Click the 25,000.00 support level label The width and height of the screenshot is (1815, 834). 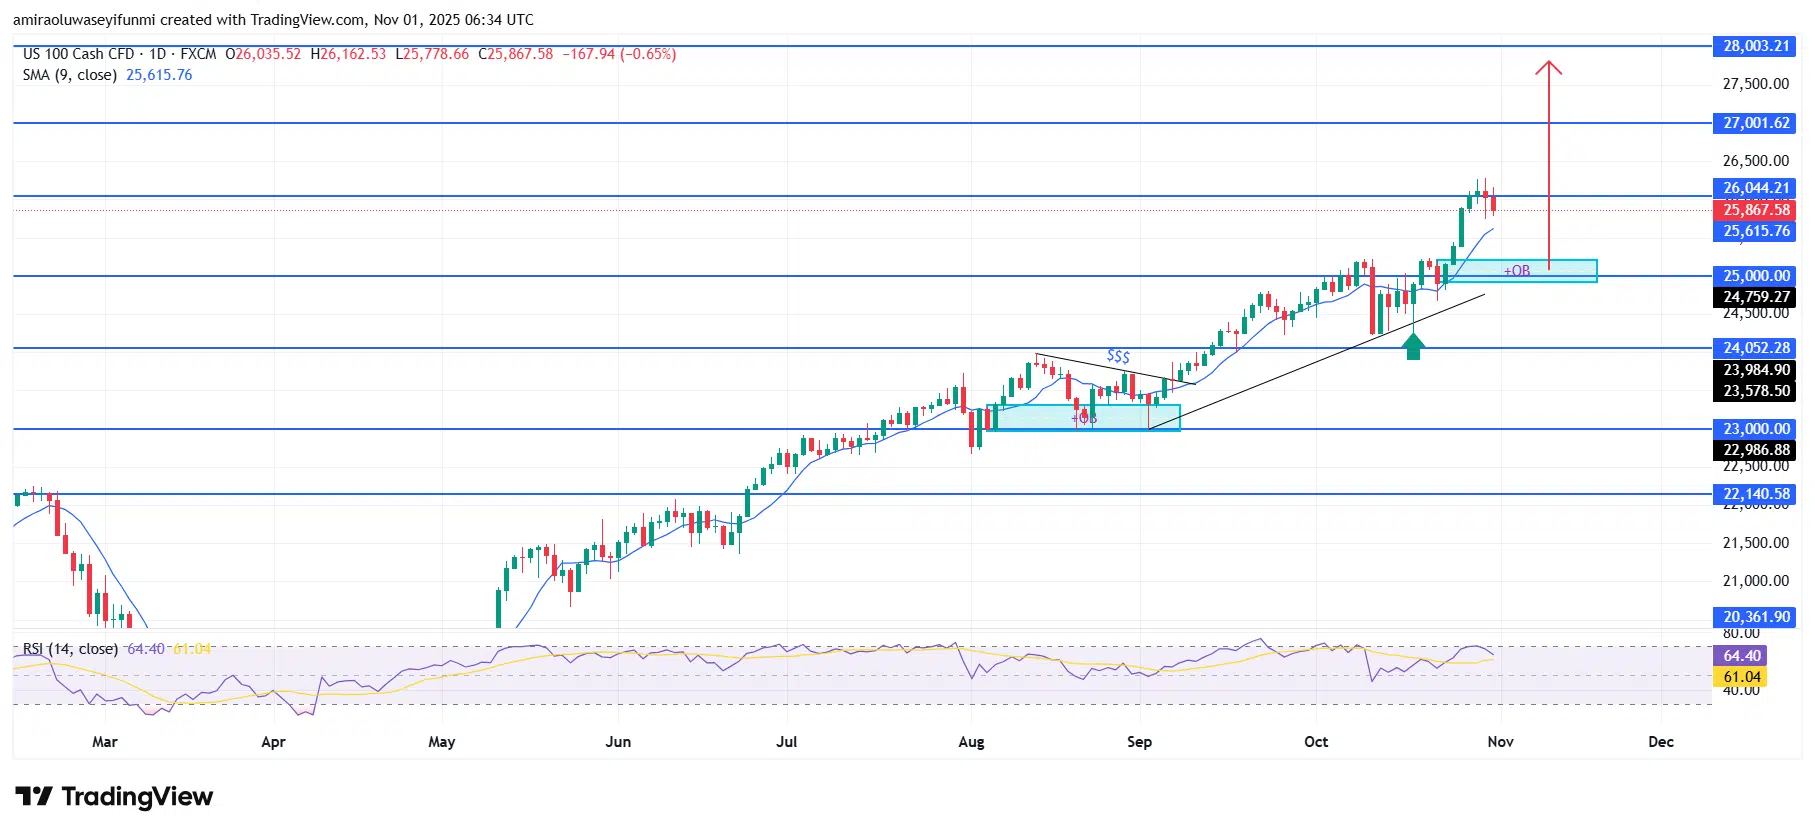1755,276
